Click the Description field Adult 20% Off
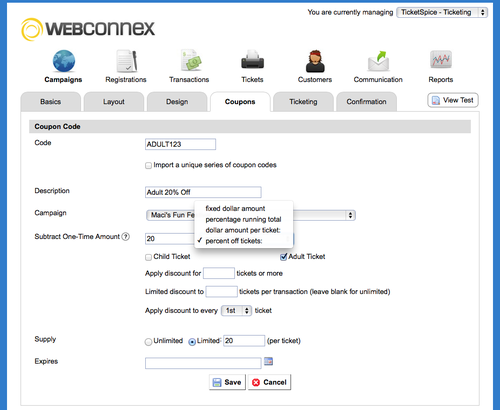Viewport: 500px width, 410px height. tap(203, 192)
